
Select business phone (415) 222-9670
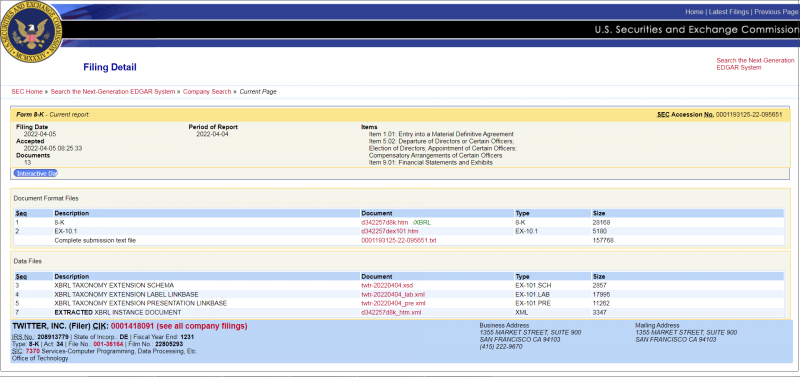tap(501, 346)
